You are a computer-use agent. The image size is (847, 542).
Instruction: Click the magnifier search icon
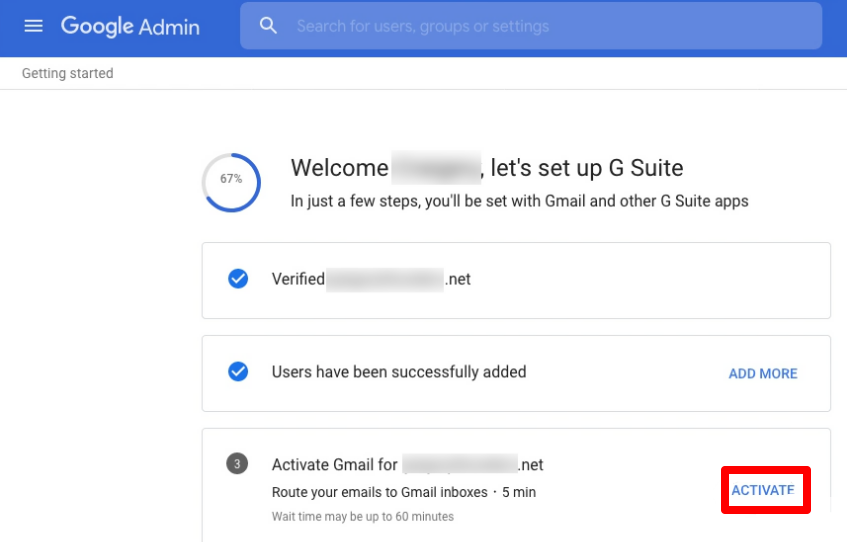tap(268, 25)
